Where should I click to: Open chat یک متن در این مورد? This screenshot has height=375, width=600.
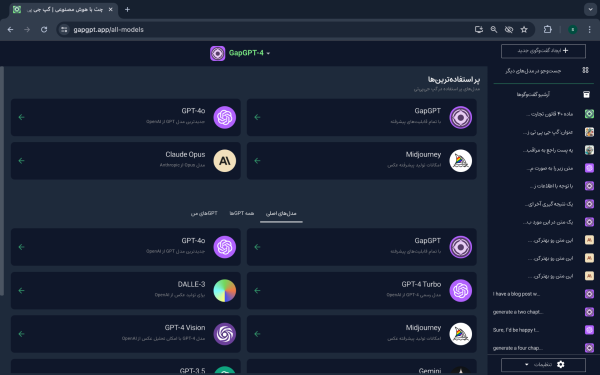point(543,222)
